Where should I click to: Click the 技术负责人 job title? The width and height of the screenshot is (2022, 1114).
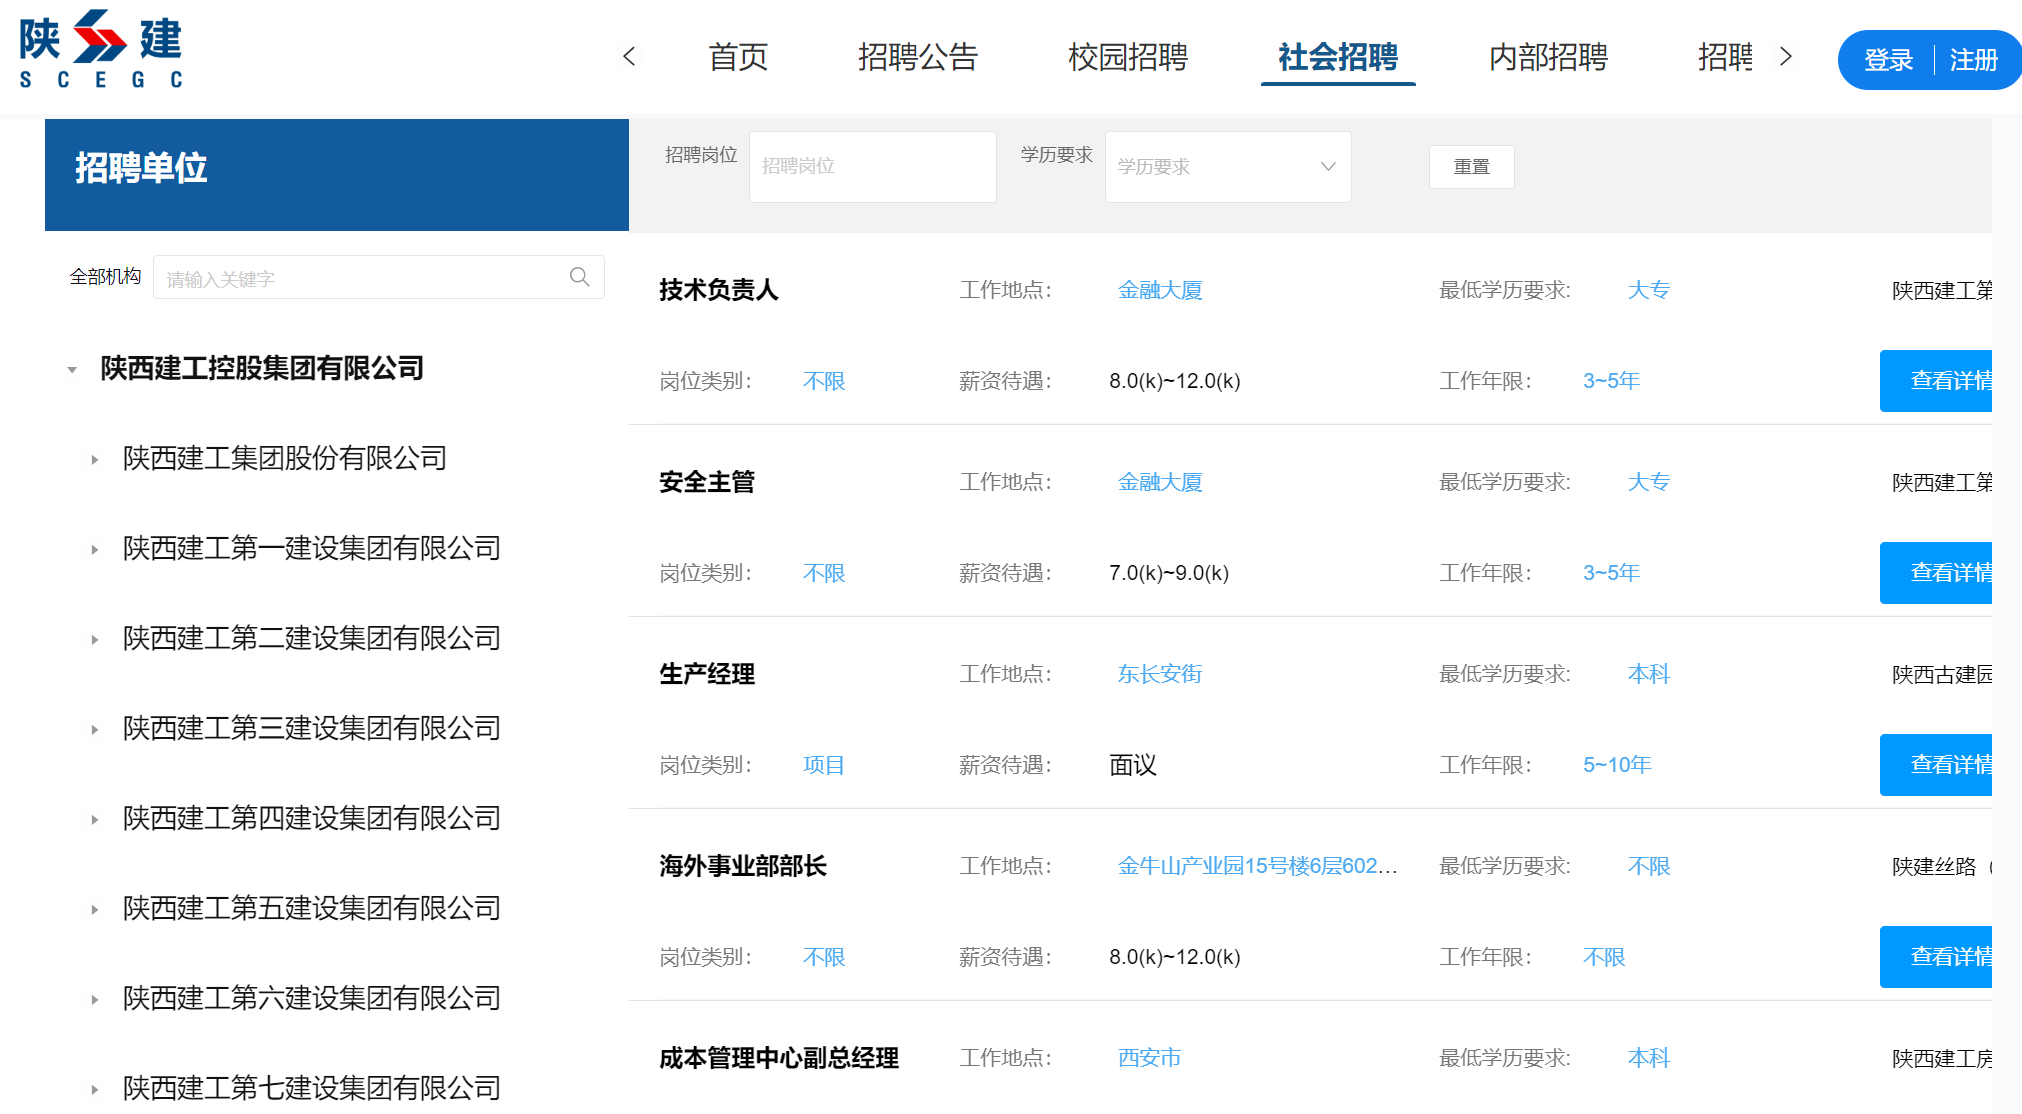[718, 290]
